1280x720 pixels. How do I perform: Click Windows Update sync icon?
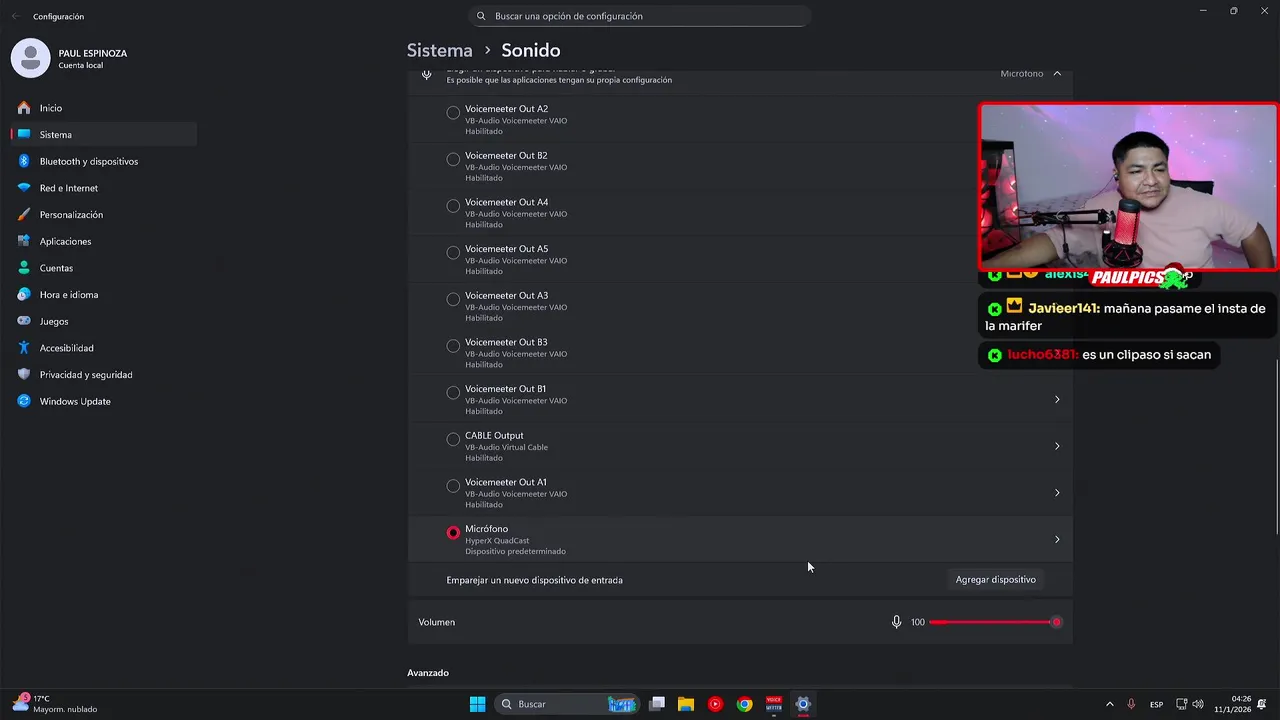(x=24, y=401)
